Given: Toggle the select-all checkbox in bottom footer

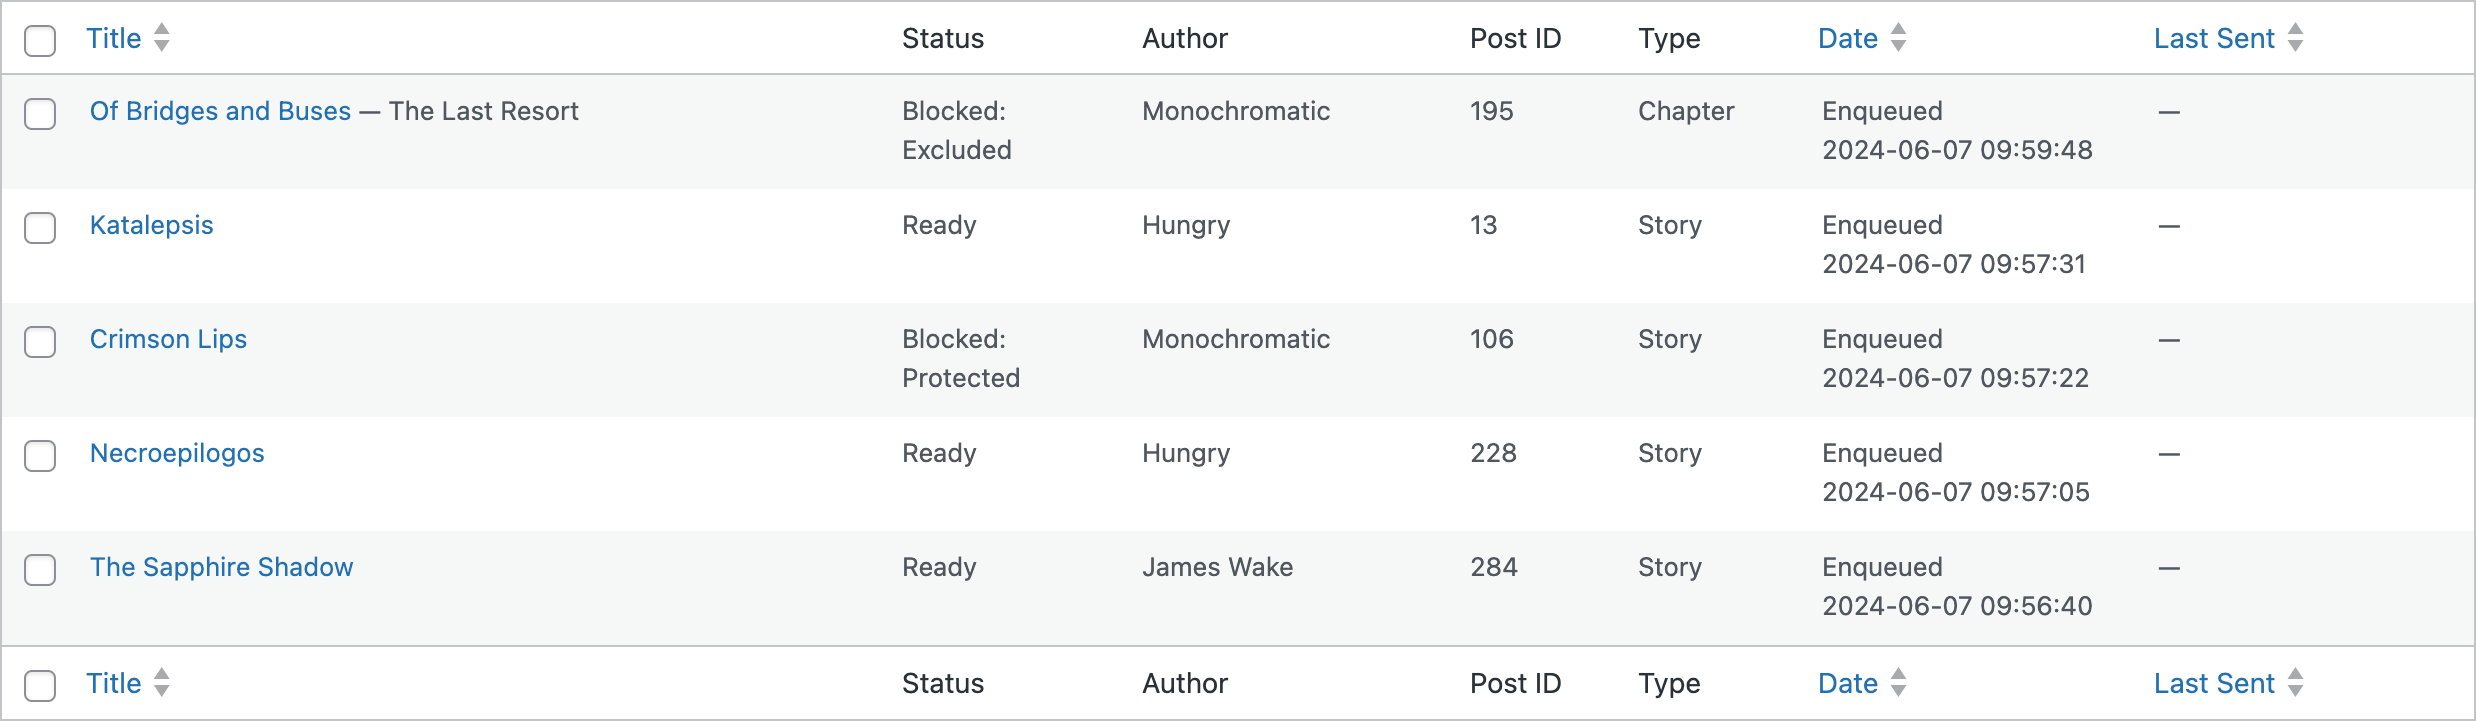Looking at the screenshot, I should tap(40, 686).
